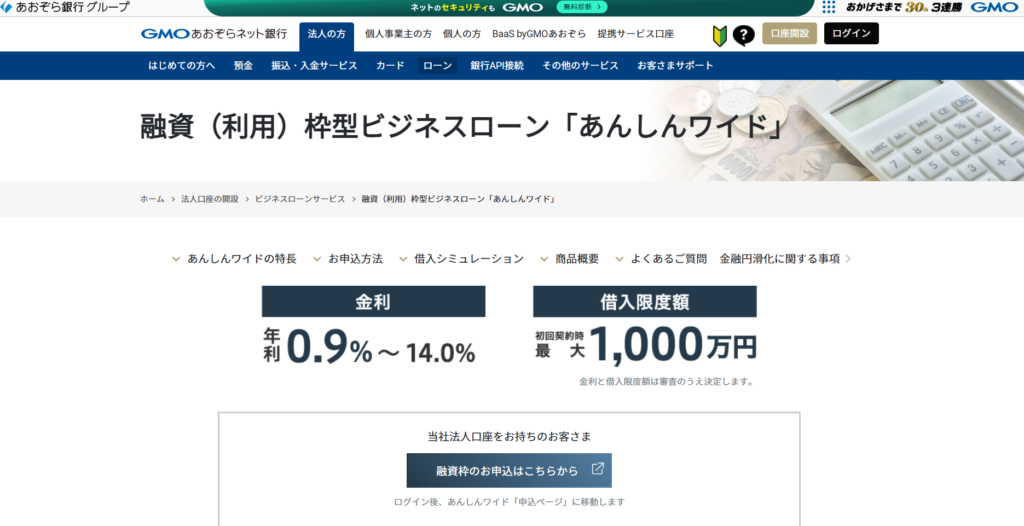1024x526 pixels.
Task: Click the あおぞら銀行グループ logo
Action: (x=65, y=7)
